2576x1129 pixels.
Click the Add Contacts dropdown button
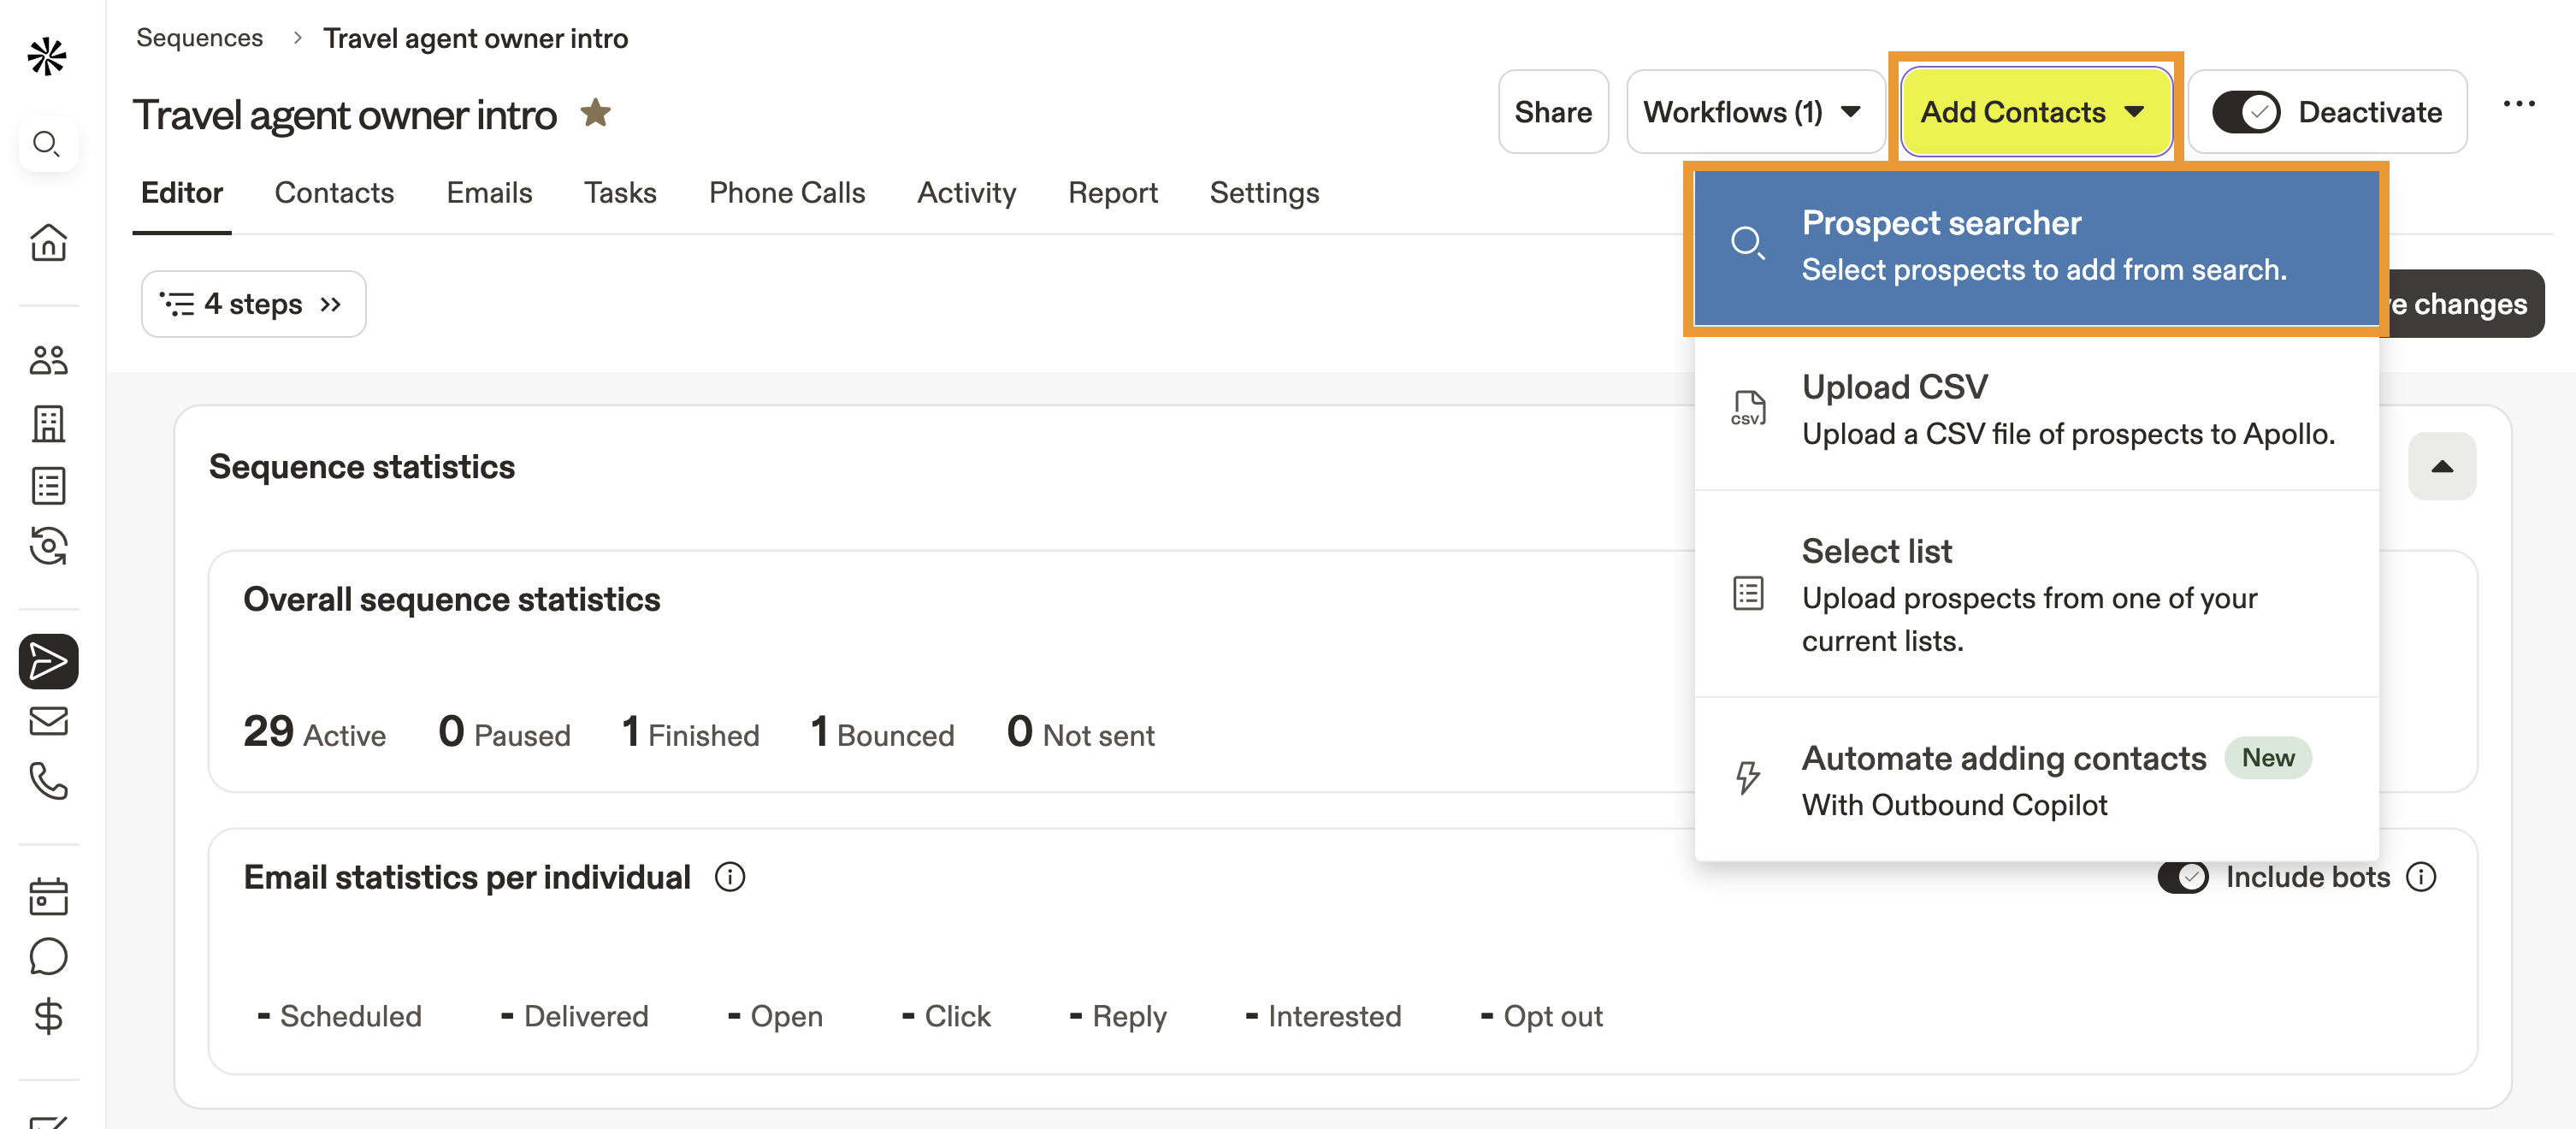click(2034, 112)
